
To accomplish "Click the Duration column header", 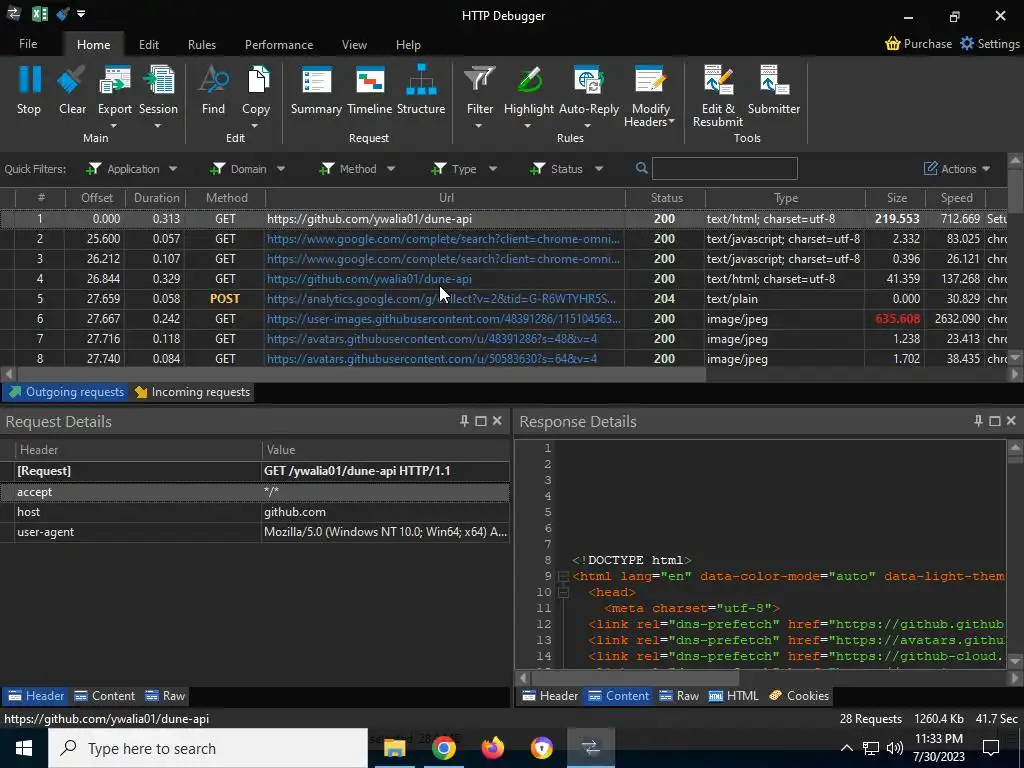I will 157,198.
